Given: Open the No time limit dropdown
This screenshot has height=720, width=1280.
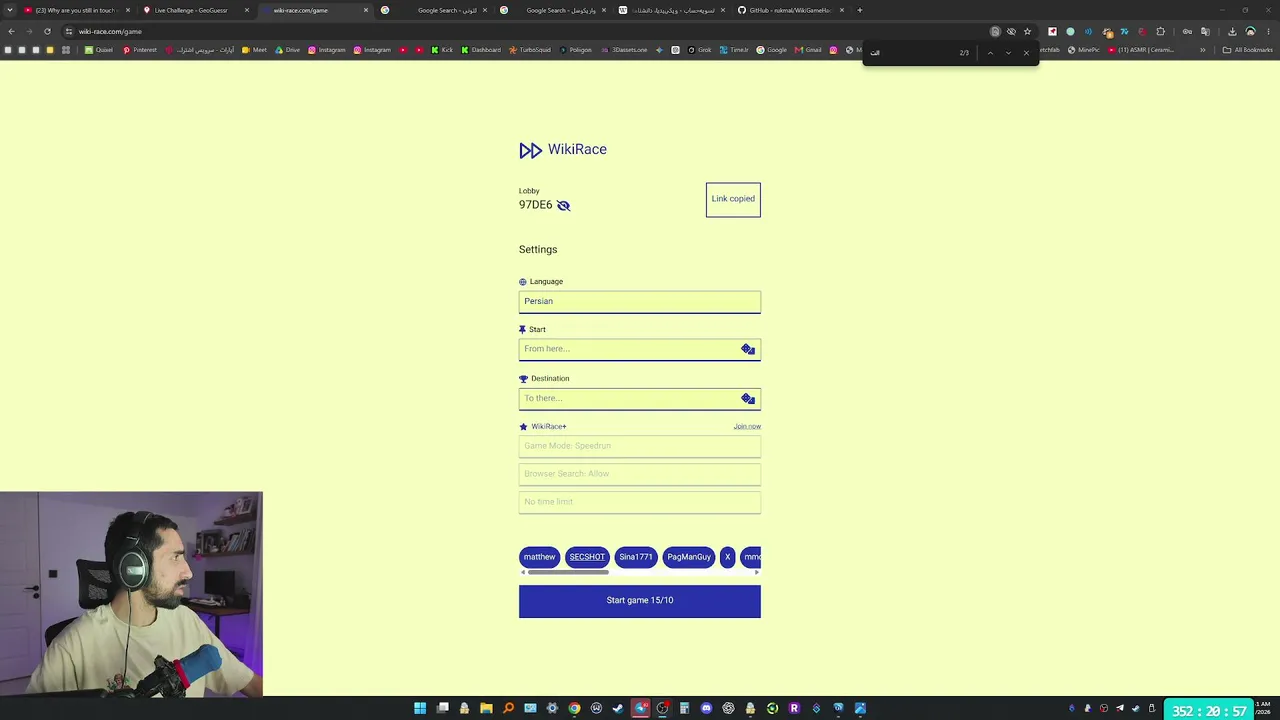Looking at the screenshot, I should pyautogui.click(x=640, y=502).
